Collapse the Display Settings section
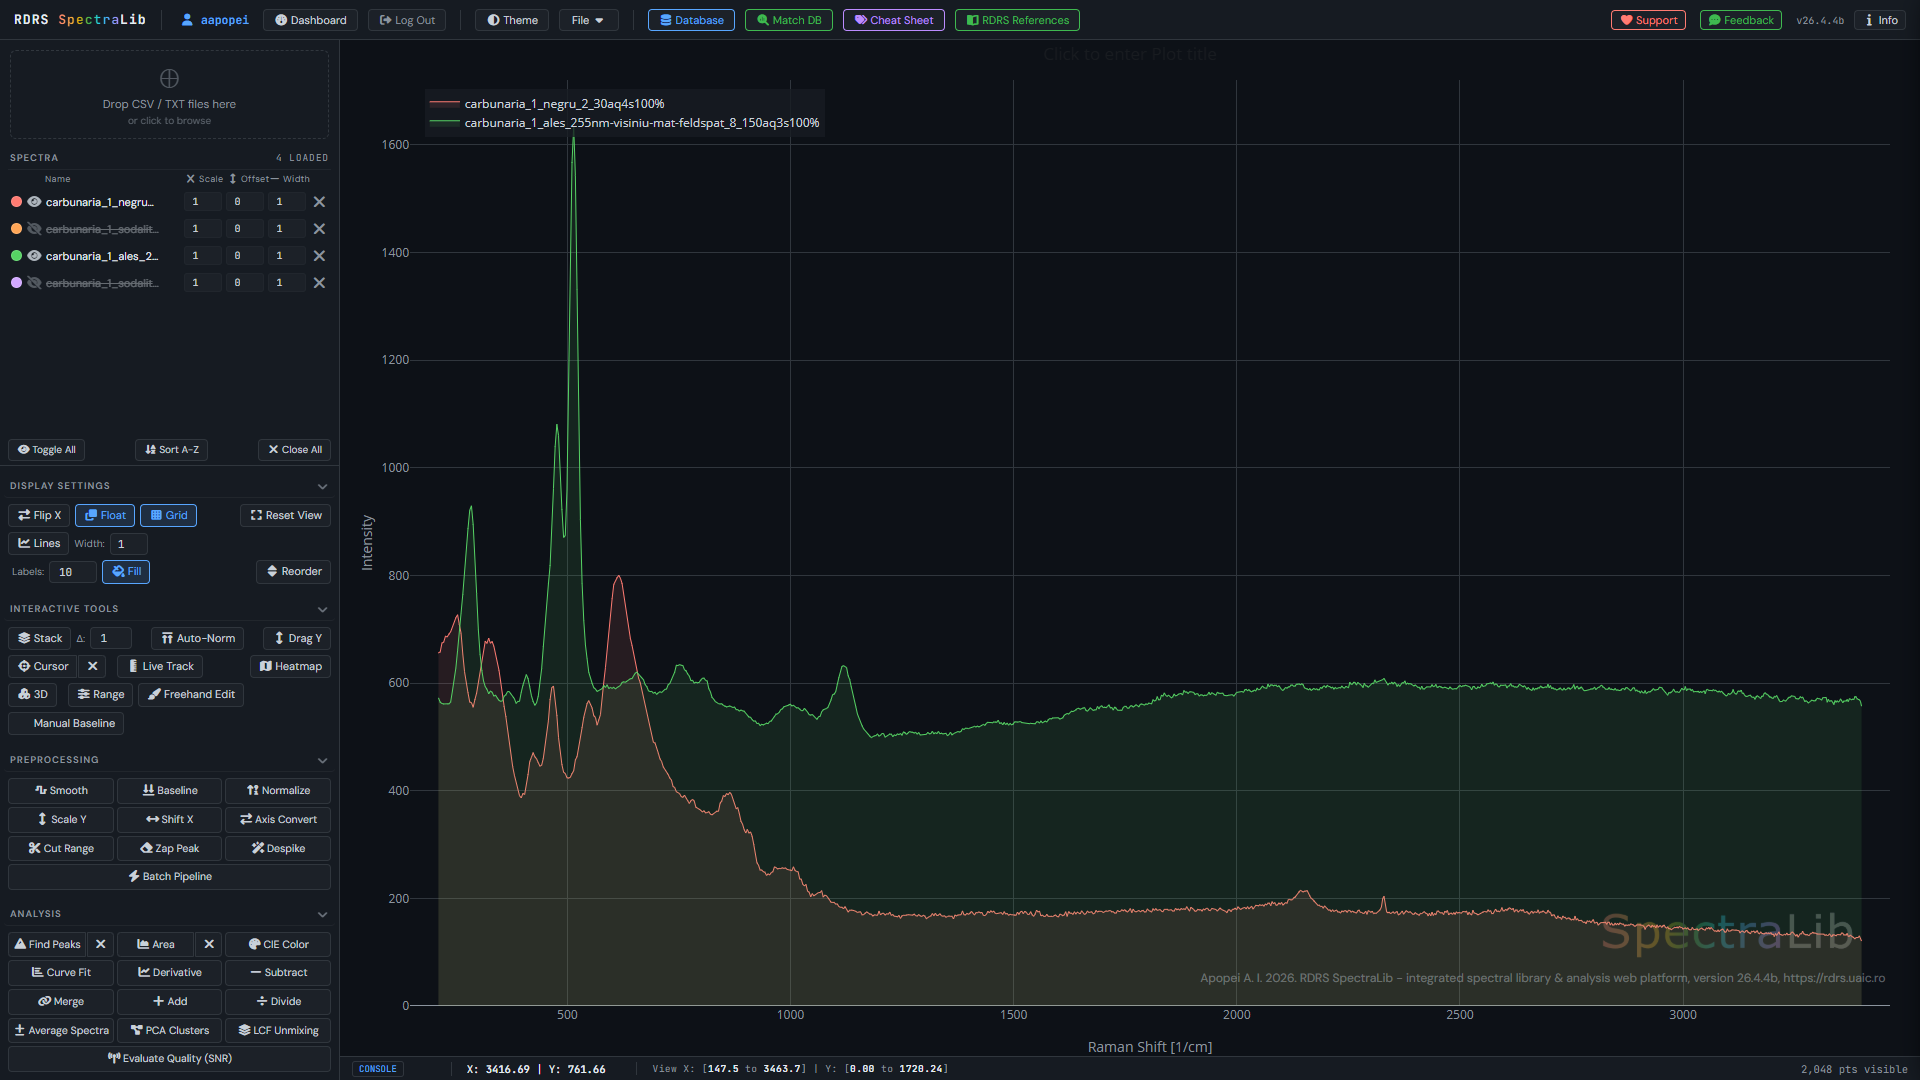Image resolution: width=1920 pixels, height=1080 pixels. coord(322,486)
